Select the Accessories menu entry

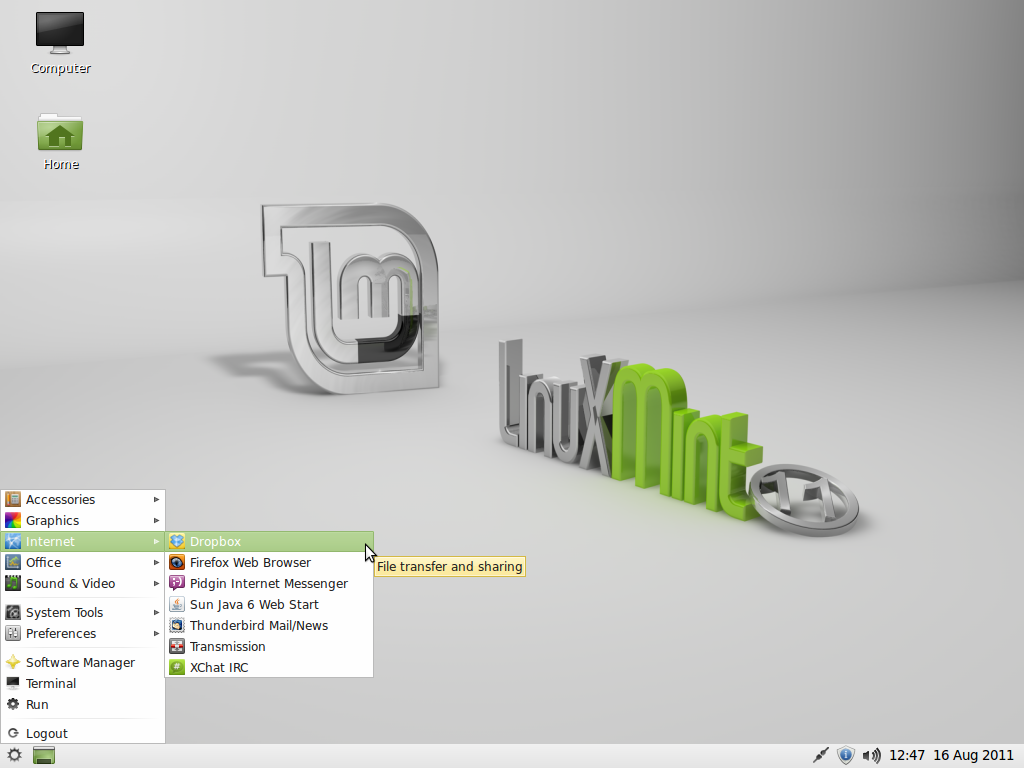click(x=83, y=500)
